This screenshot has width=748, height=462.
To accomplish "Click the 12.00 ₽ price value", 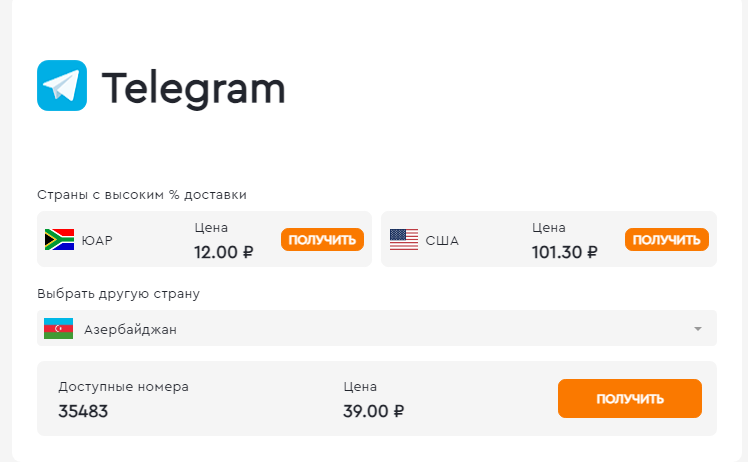I will (223, 252).
